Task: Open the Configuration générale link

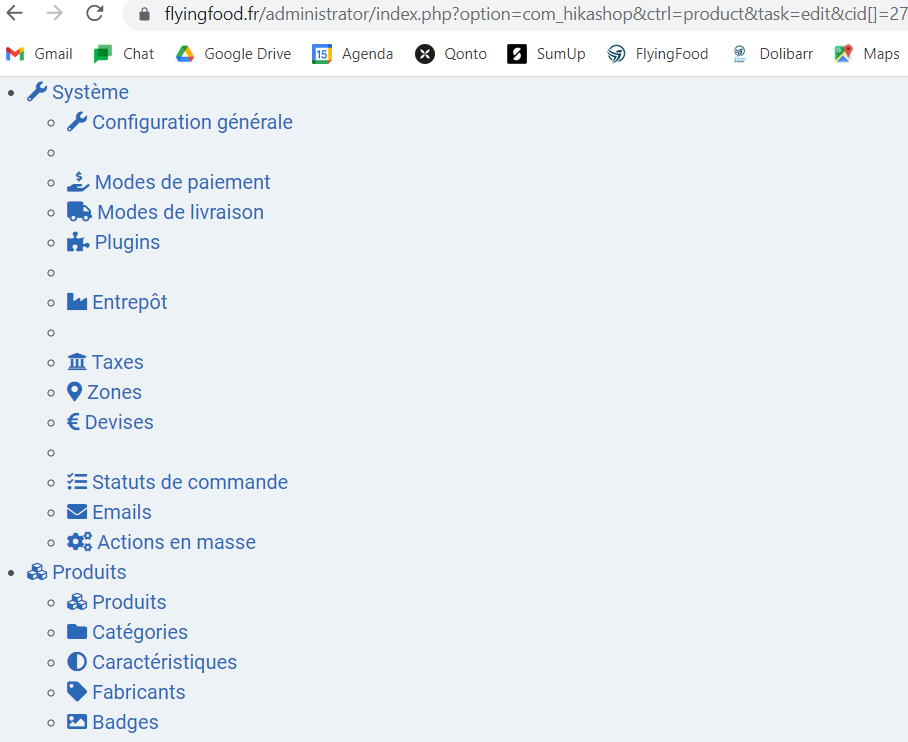Action: (192, 122)
